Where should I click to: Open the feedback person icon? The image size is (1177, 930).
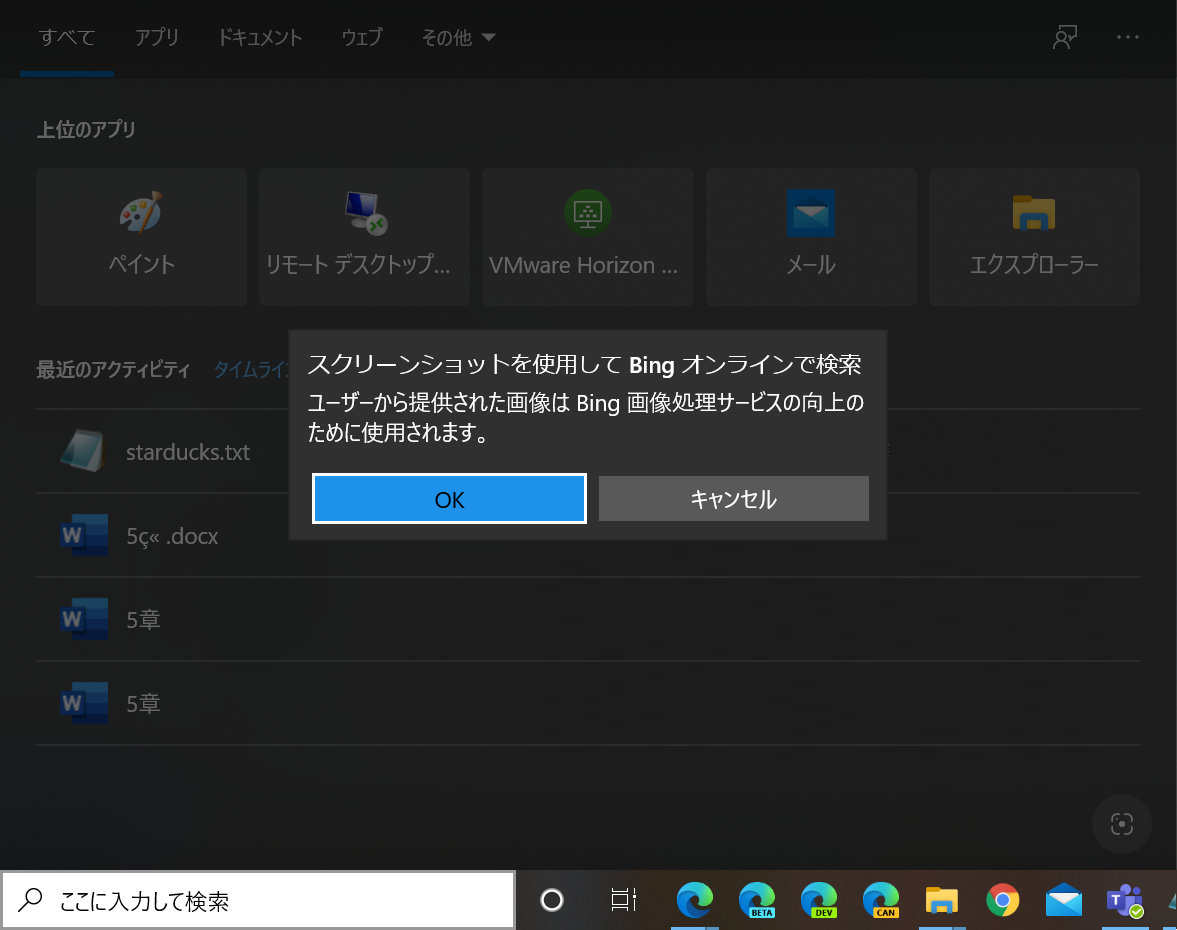1064,37
